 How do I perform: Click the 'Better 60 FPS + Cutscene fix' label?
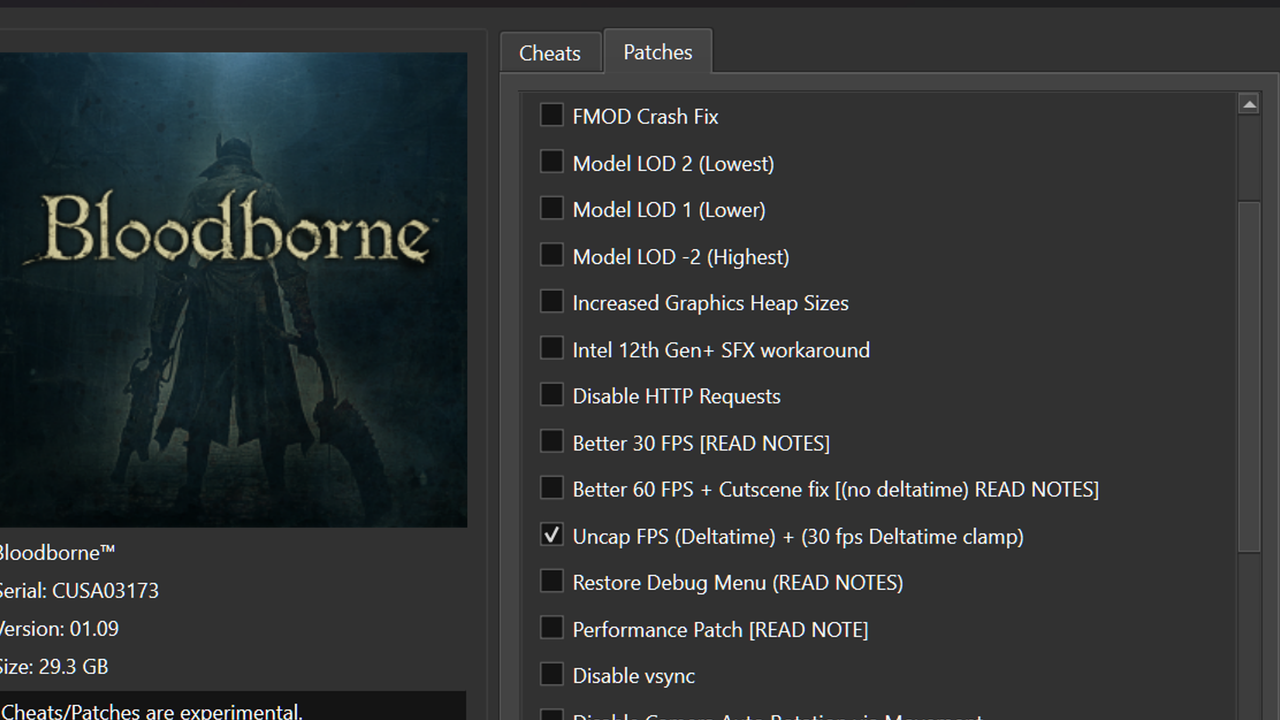(835, 490)
